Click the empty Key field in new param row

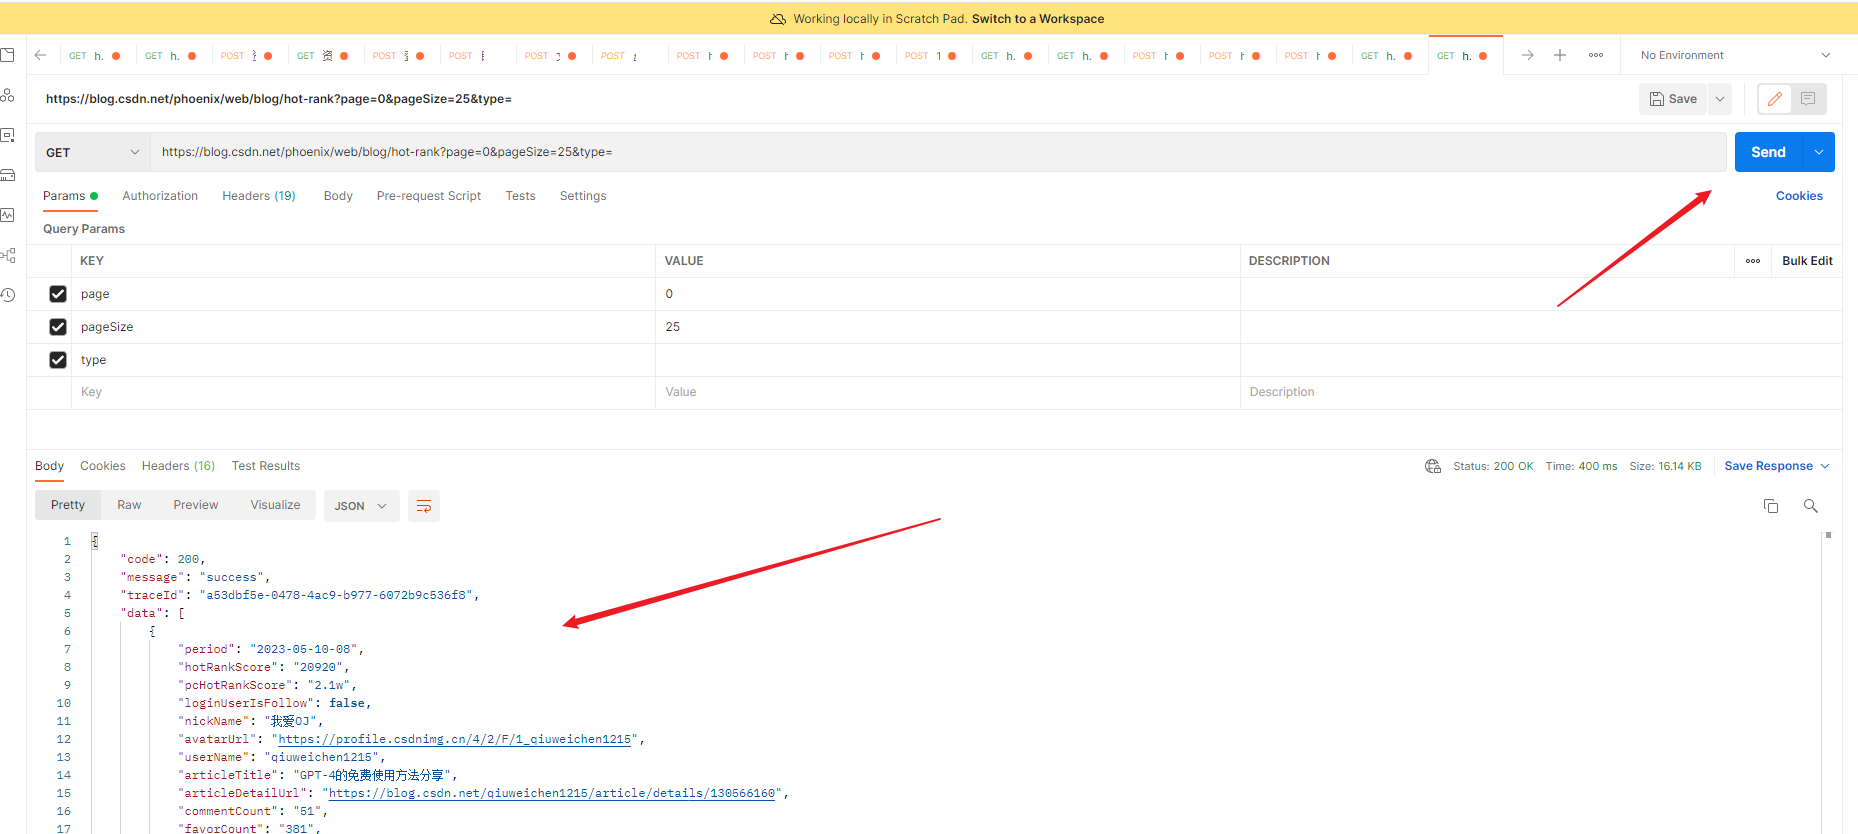click(x=365, y=392)
